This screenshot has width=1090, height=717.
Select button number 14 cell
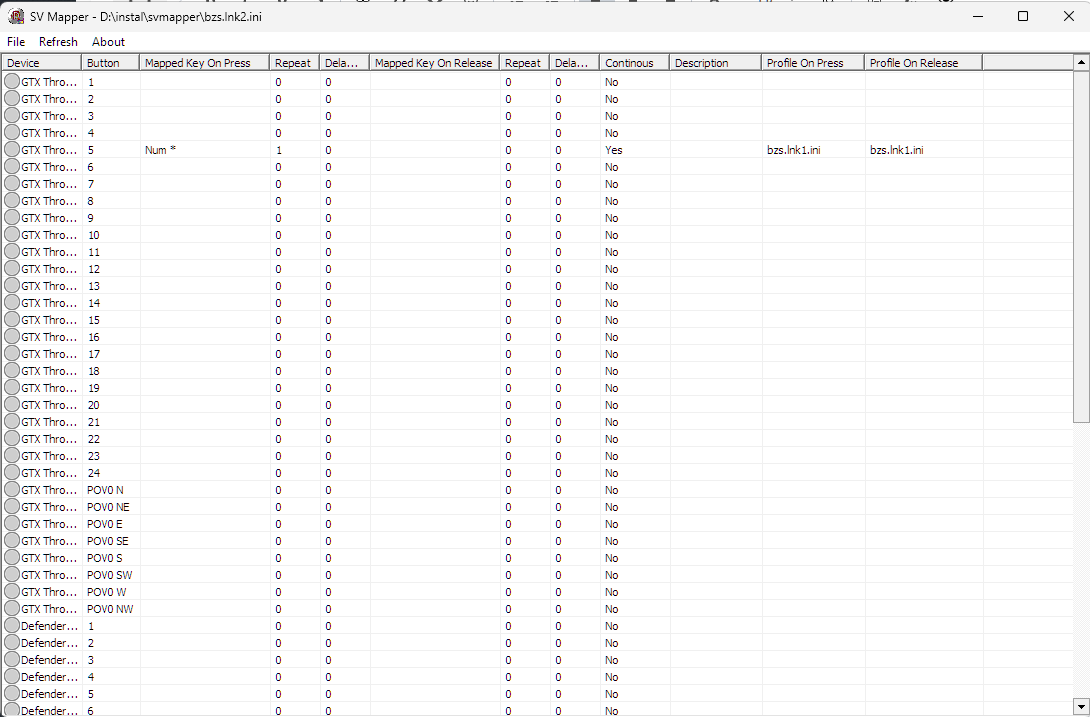click(x=93, y=303)
